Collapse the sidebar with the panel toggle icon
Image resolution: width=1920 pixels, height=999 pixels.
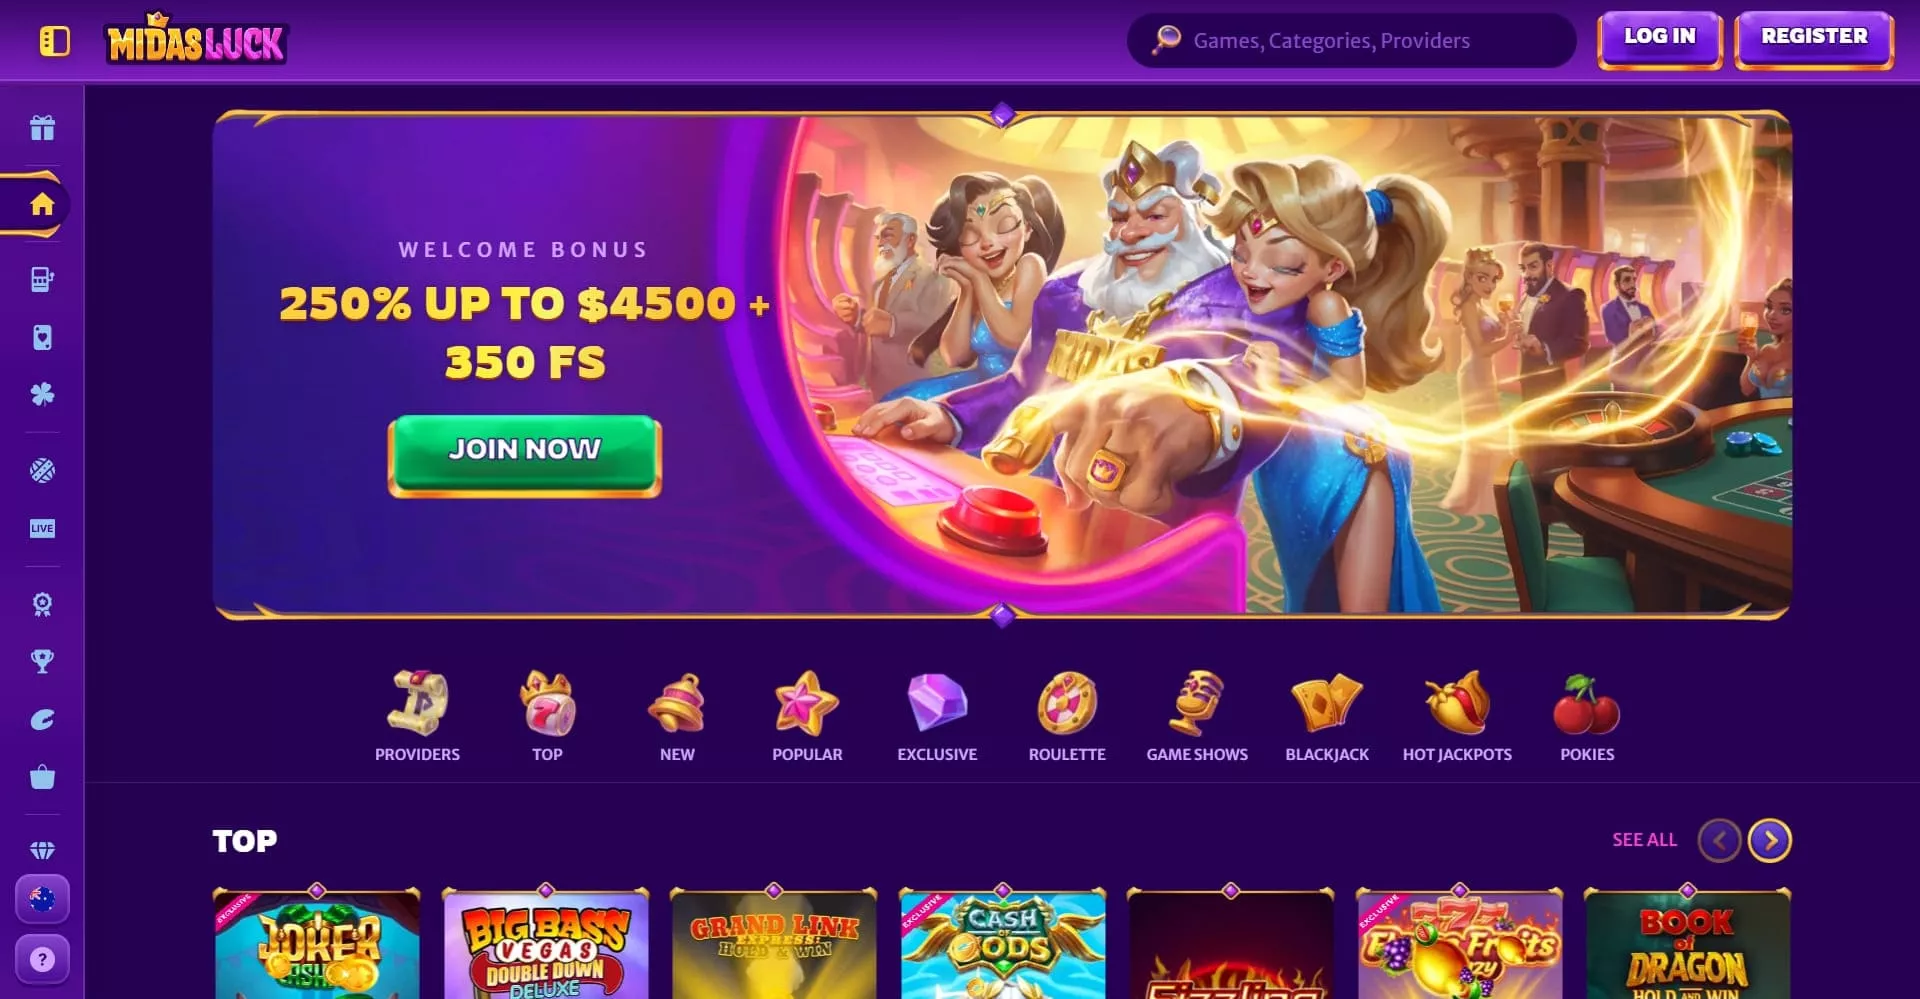pyautogui.click(x=55, y=41)
